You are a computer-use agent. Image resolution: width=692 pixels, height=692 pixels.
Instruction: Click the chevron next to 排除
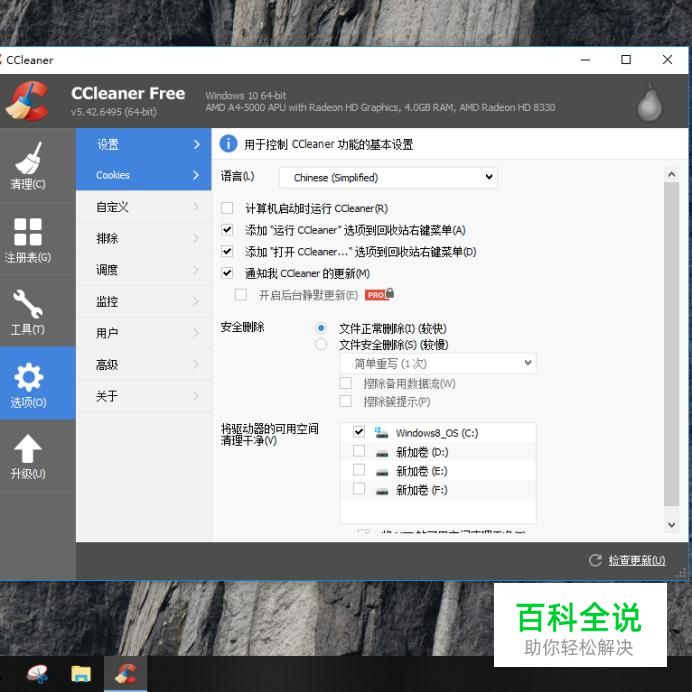[x=196, y=238]
